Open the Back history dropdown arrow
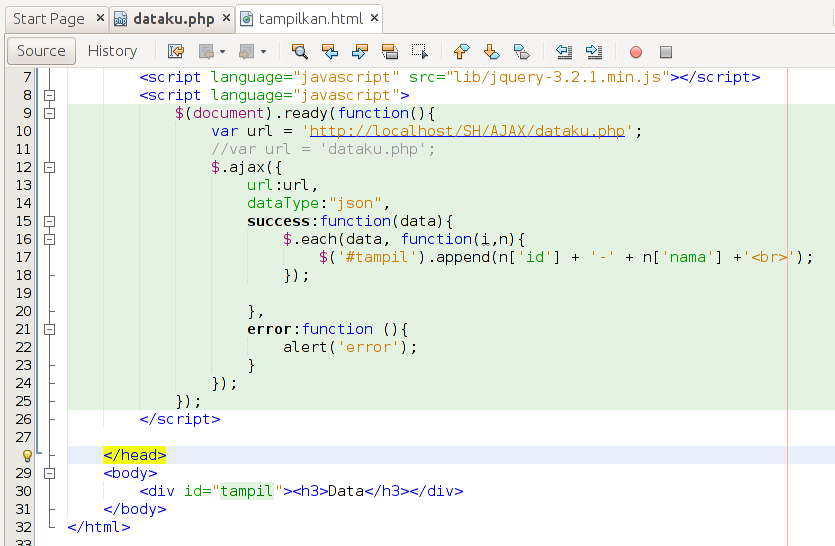The width and height of the screenshot is (835, 546). coord(223,52)
